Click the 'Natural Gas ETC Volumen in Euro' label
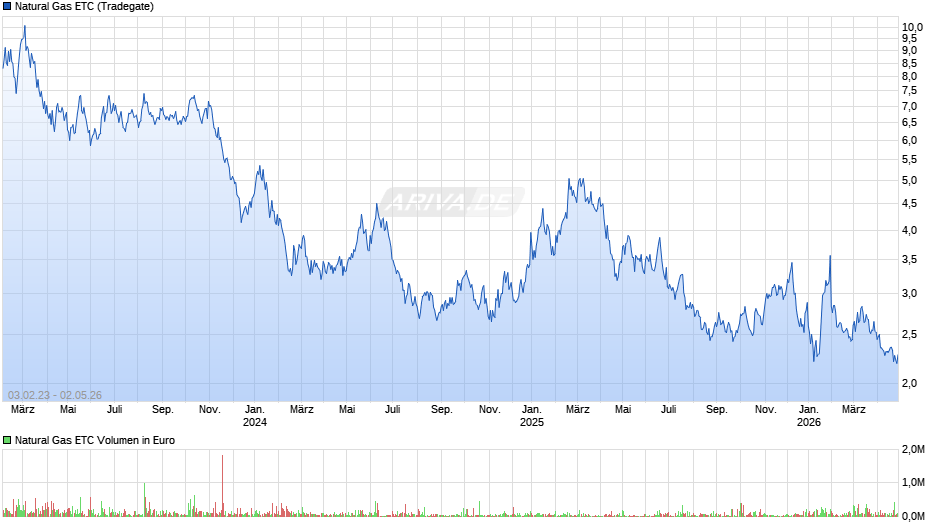This screenshot has height=526, width=940. click(x=95, y=440)
